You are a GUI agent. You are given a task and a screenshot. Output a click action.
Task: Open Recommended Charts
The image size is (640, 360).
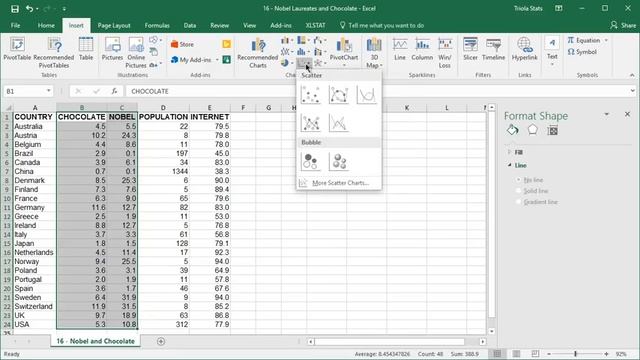click(x=258, y=53)
